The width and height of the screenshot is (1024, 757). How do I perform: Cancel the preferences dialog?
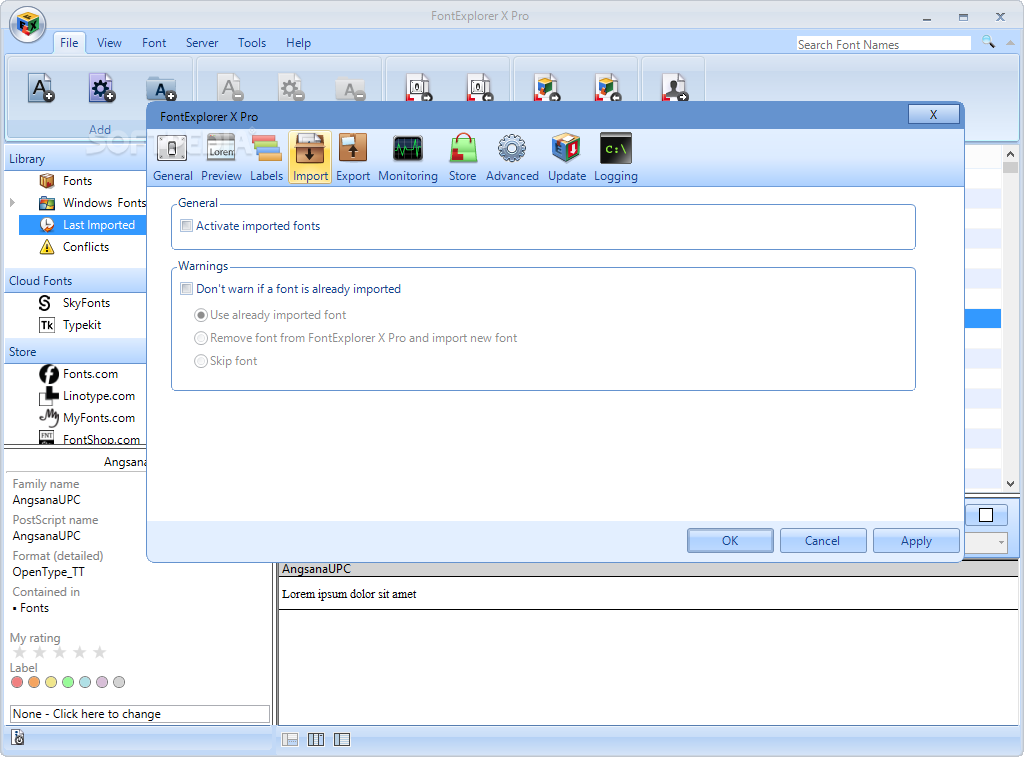(x=823, y=541)
